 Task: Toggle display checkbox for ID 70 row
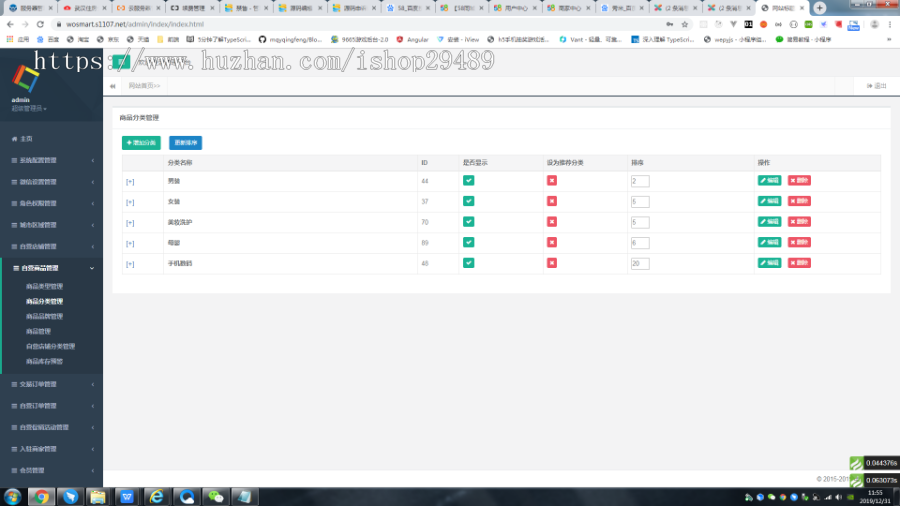pyautogui.click(x=468, y=222)
